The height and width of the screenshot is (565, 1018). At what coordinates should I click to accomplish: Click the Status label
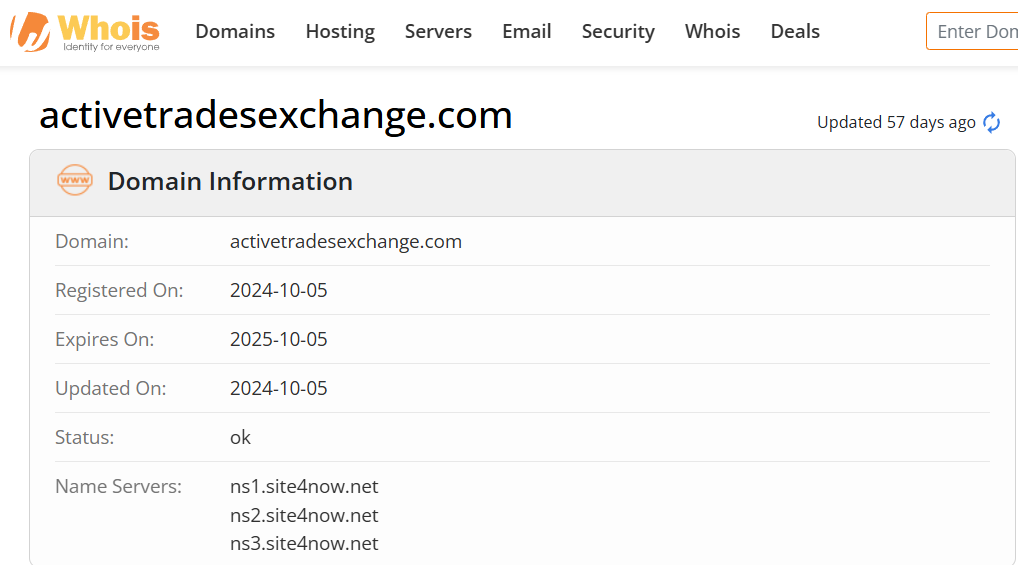coord(84,437)
